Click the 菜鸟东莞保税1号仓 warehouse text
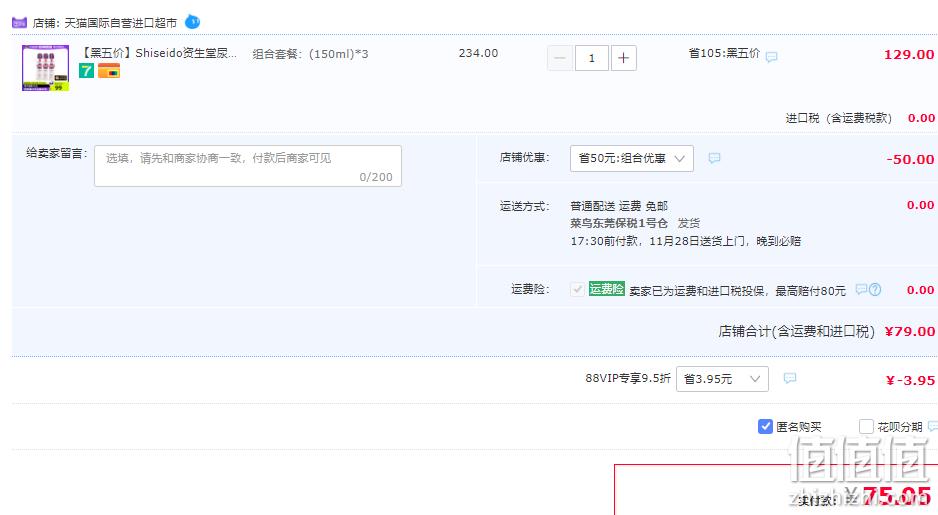938x515 pixels. click(x=619, y=223)
